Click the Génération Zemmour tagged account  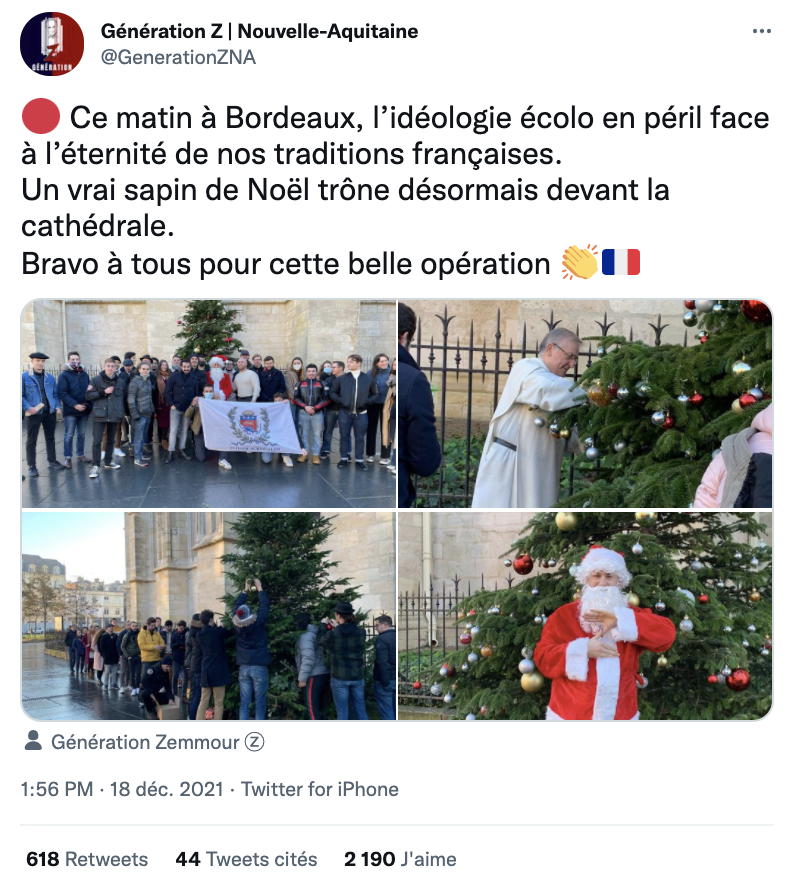[145, 742]
